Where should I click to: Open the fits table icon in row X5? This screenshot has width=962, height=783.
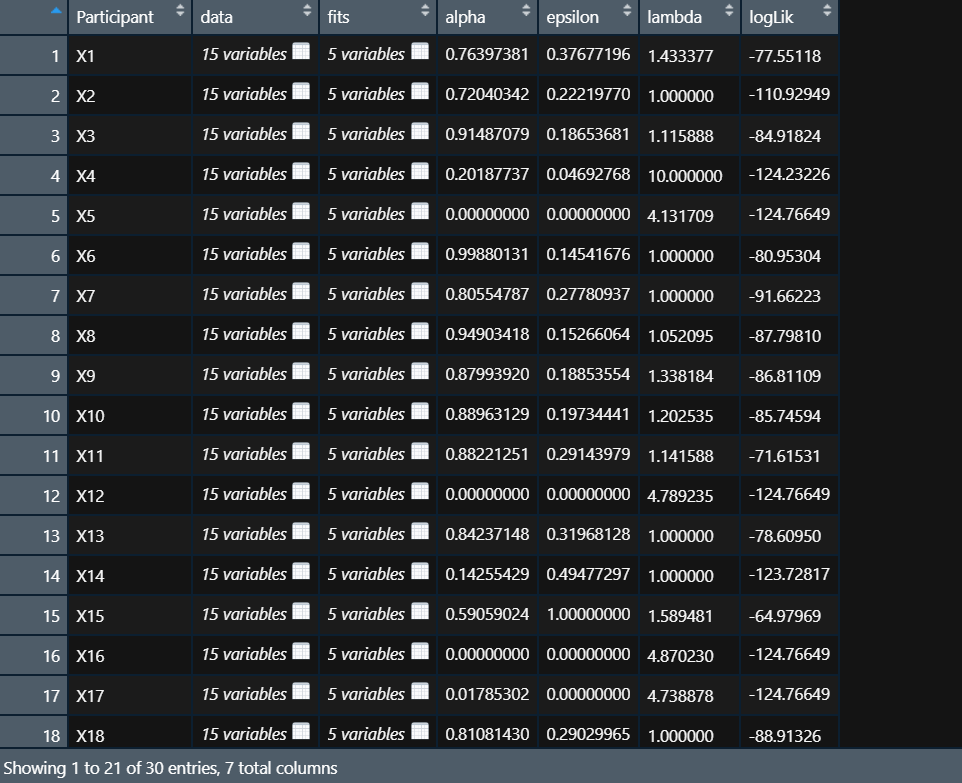(x=420, y=211)
